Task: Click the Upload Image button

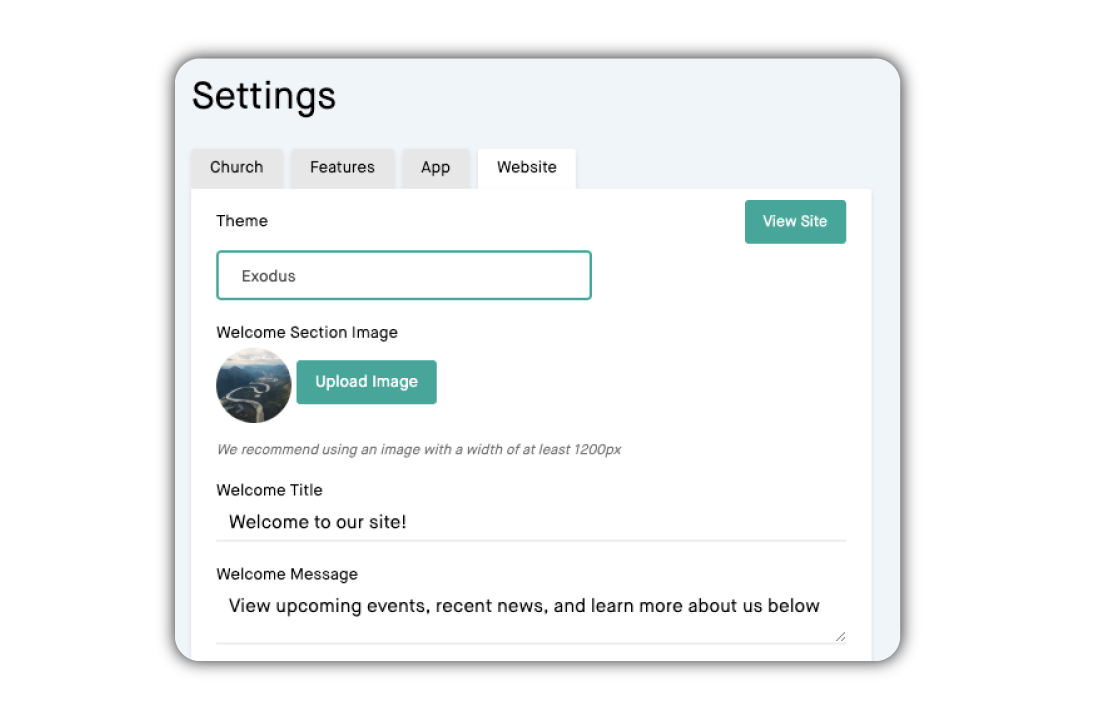Action: point(366,382)
